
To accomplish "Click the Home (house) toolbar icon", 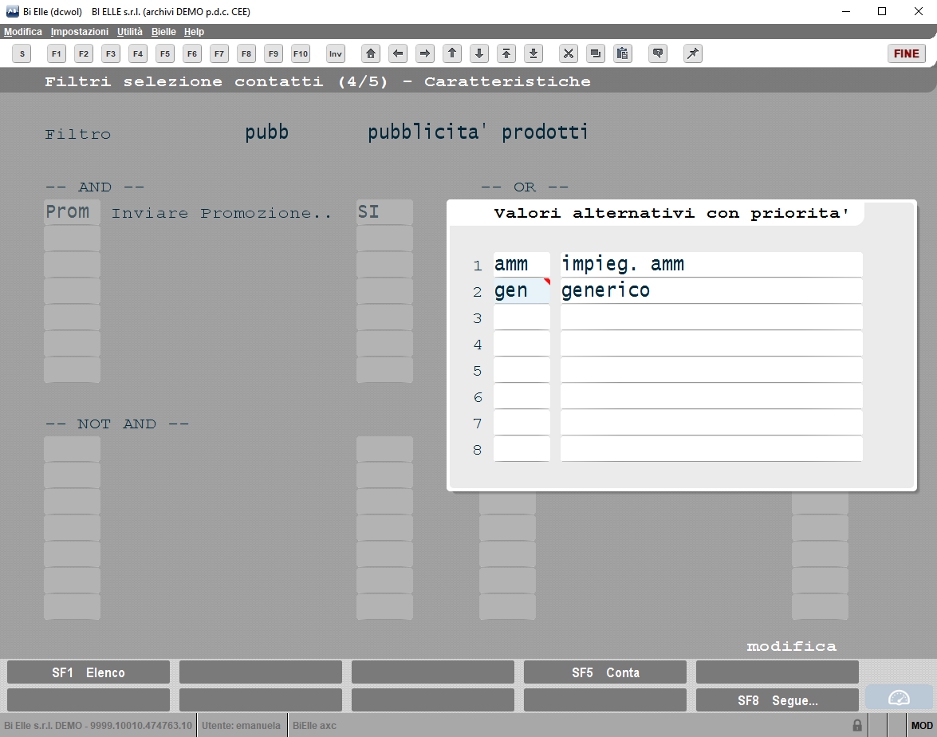I will pyautogui.click(x=370, y=54).
